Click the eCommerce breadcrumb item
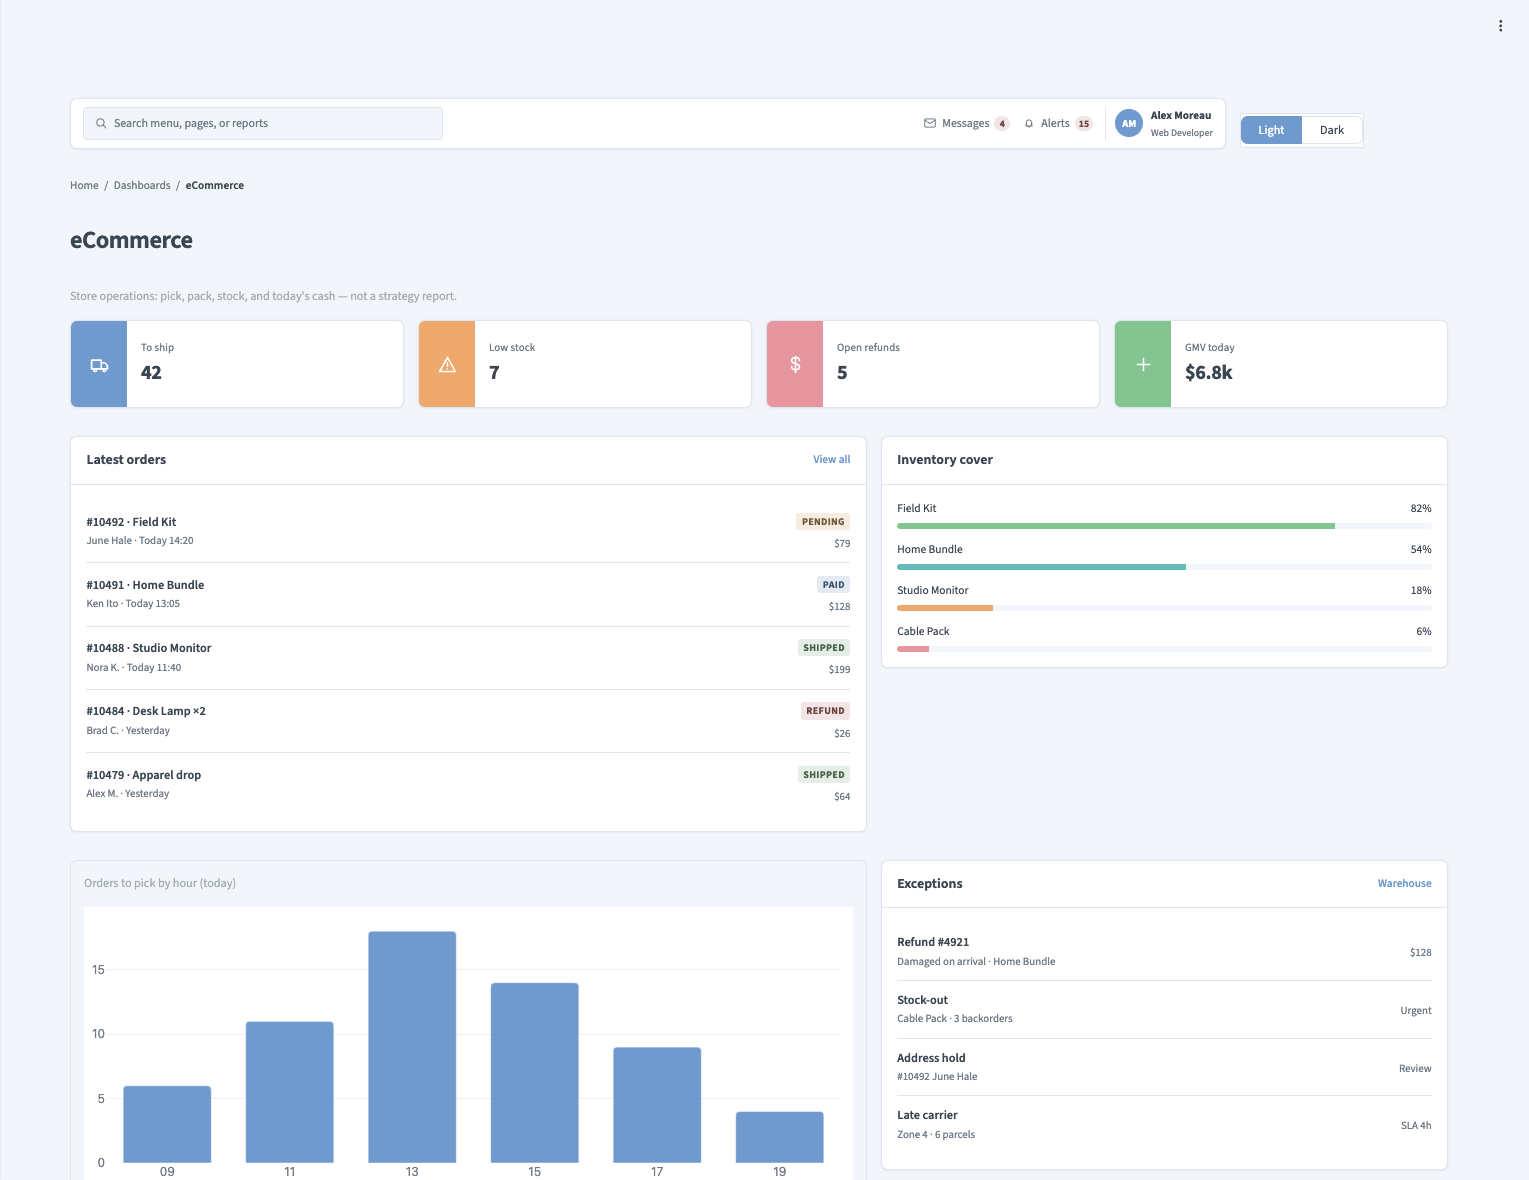The height and width of the screenshot is (1180, 1529). pyautogui.click(x=215, y=186)
